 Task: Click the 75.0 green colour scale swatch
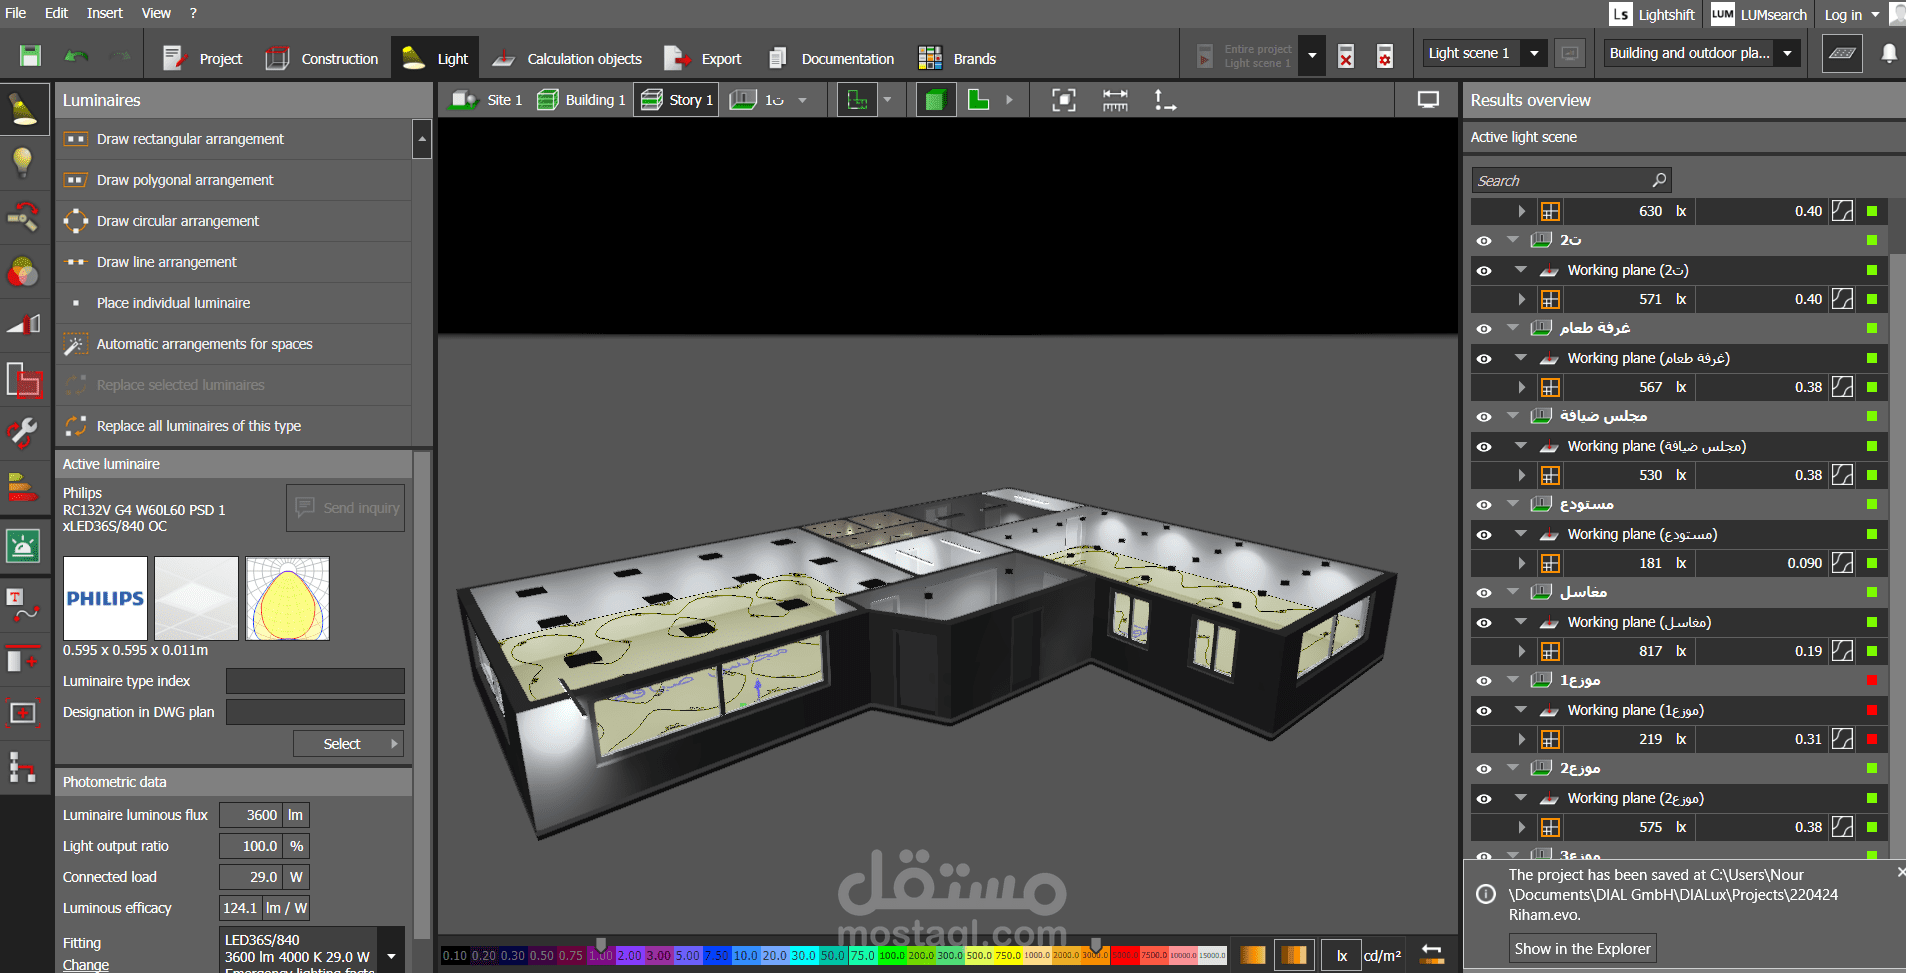862,956
